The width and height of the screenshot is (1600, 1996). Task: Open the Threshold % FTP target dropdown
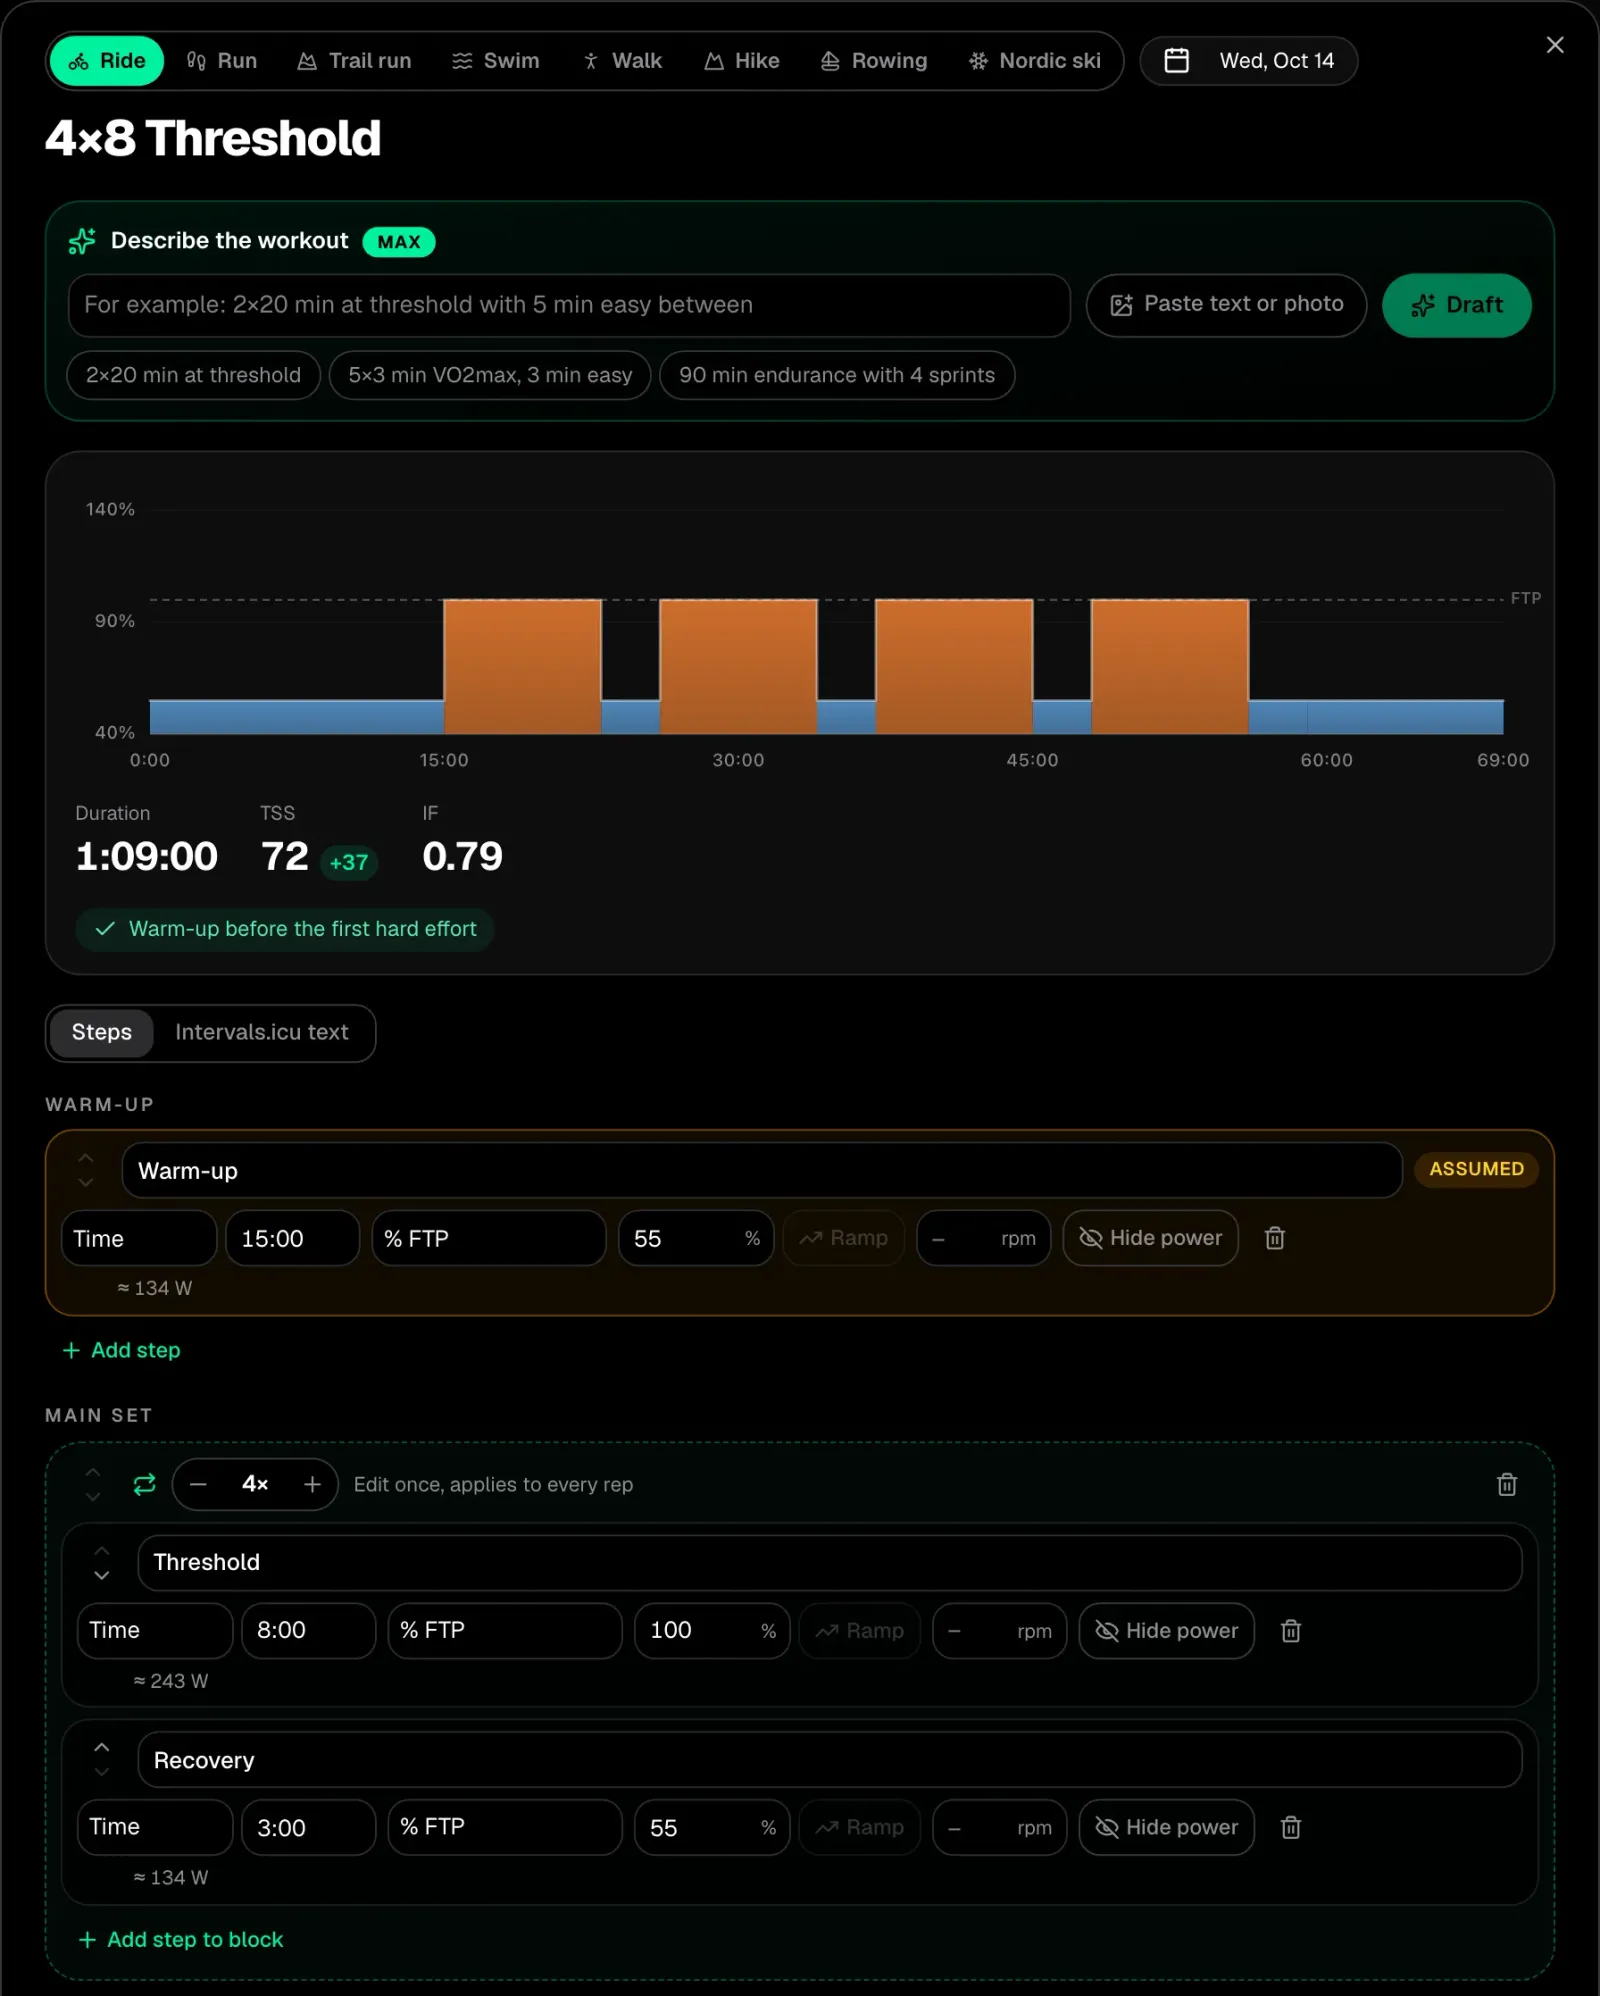click(505, 1630)
